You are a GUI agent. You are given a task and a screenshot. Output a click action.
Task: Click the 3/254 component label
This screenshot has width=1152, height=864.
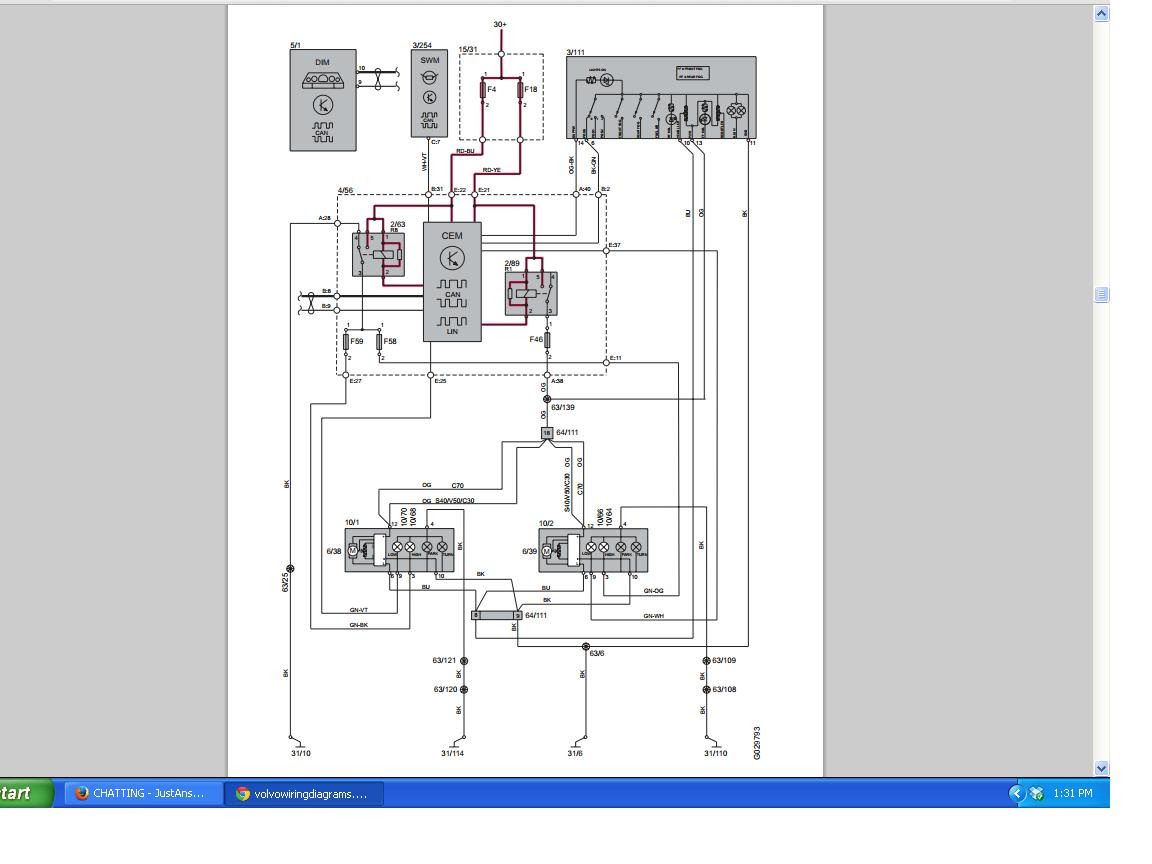422,46
